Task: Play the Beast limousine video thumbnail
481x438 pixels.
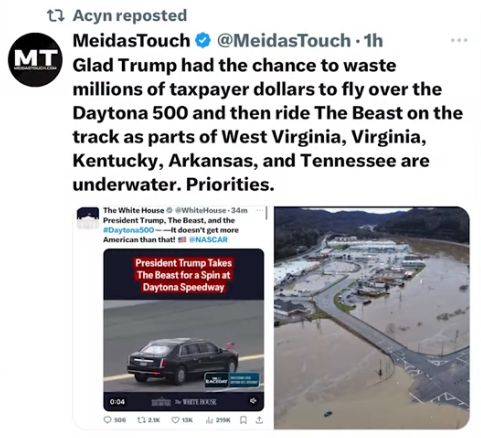Action: 184,330
